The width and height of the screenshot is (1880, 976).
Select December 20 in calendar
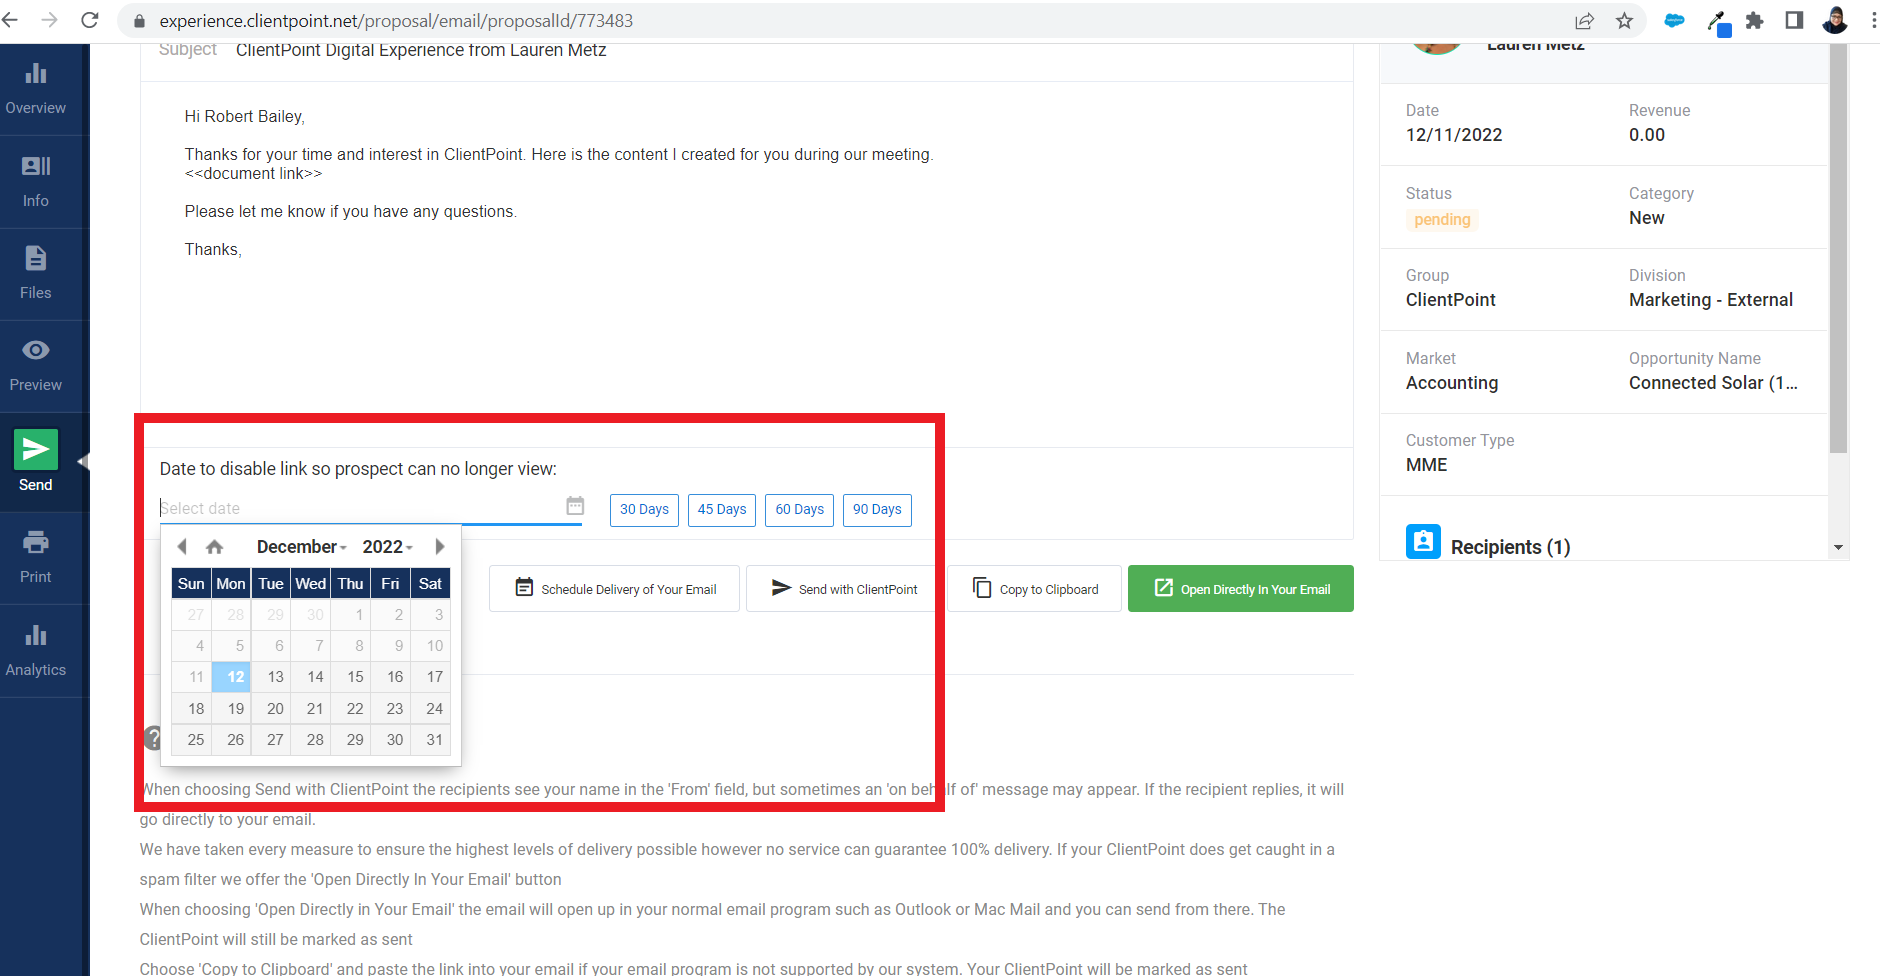(271, 709)
